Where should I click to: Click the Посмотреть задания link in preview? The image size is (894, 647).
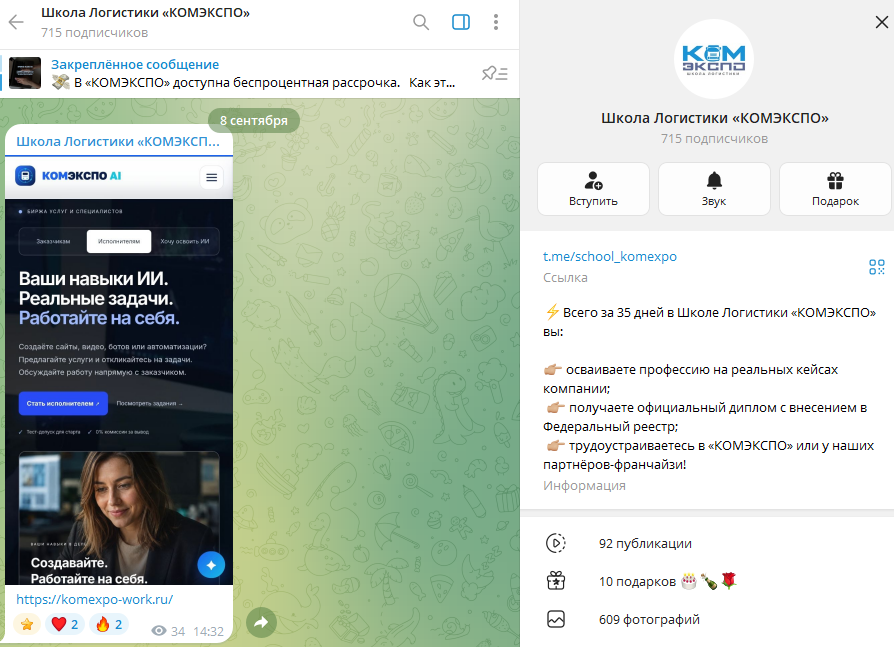(149, 403)
